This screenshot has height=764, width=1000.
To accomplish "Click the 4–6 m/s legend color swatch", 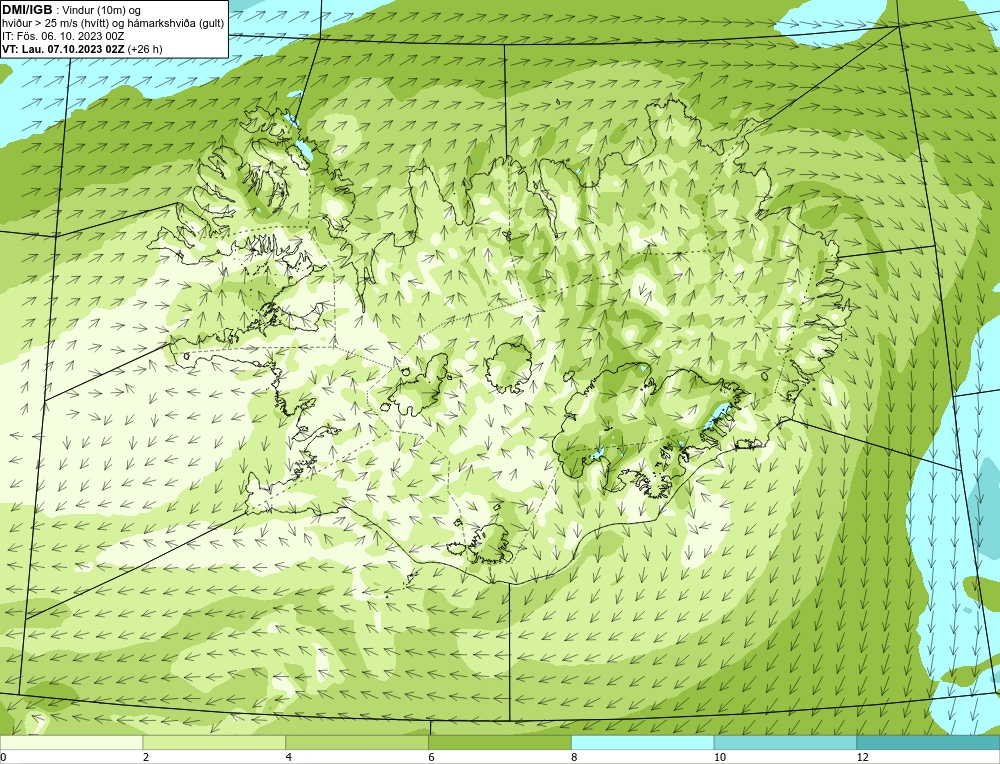I will (x=357, y=743).
